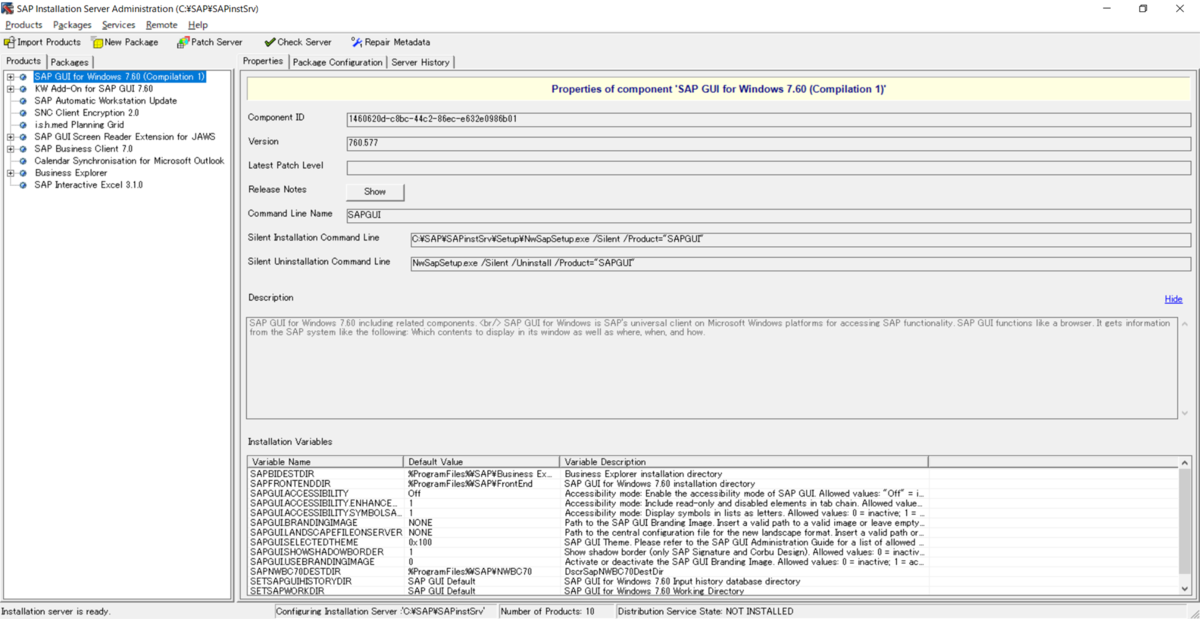
Task: Click the icon beside Calendar Synchronisation for Microsoft Outlook
Action: [x=23, y=161]
